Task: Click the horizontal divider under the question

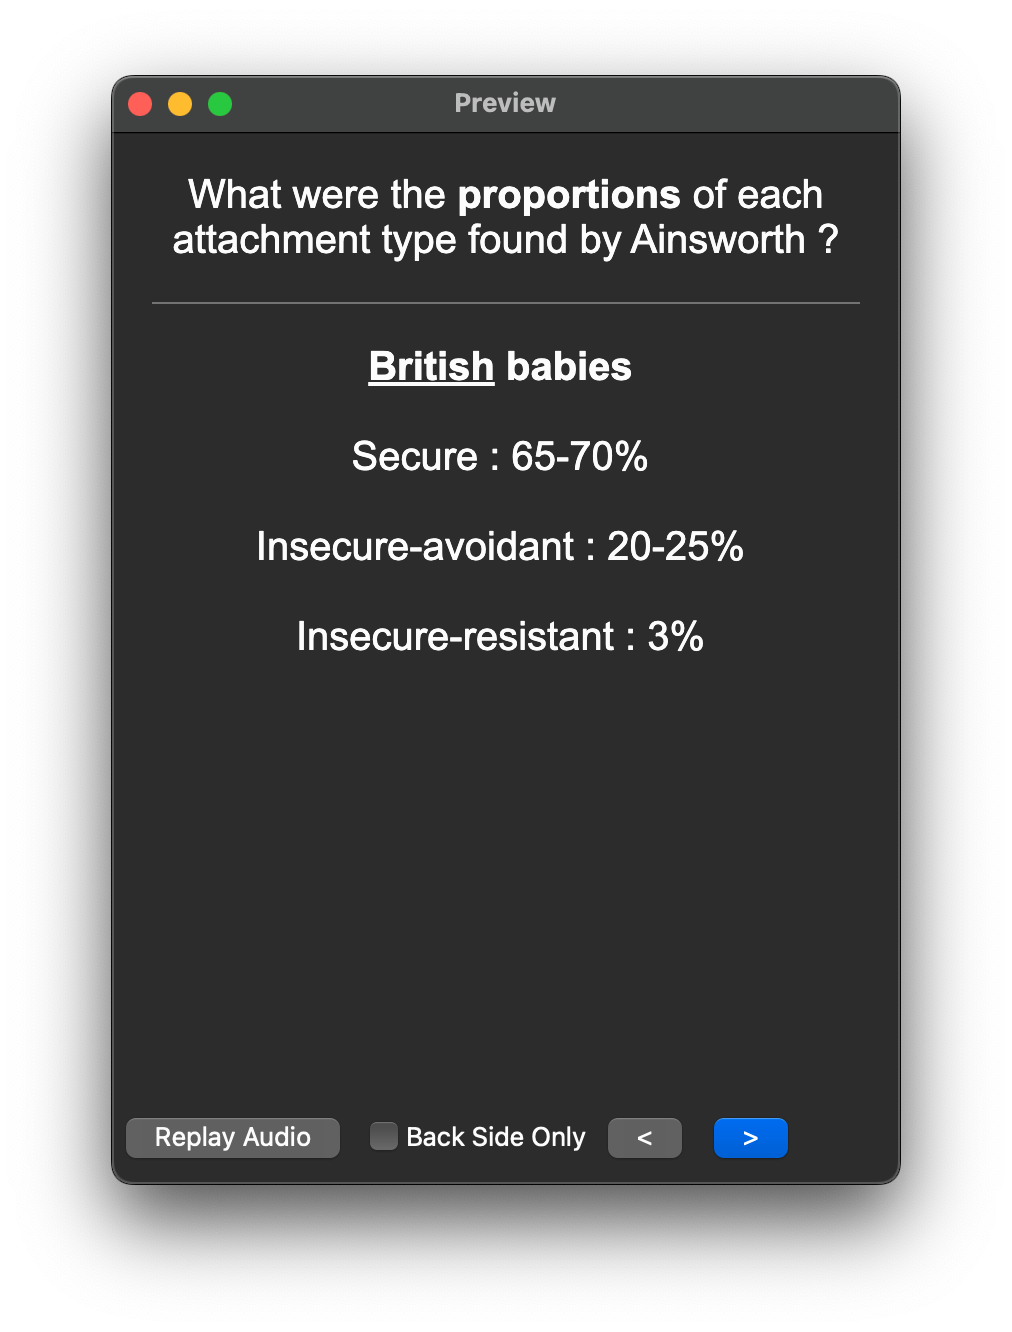Action: point(506,303)
